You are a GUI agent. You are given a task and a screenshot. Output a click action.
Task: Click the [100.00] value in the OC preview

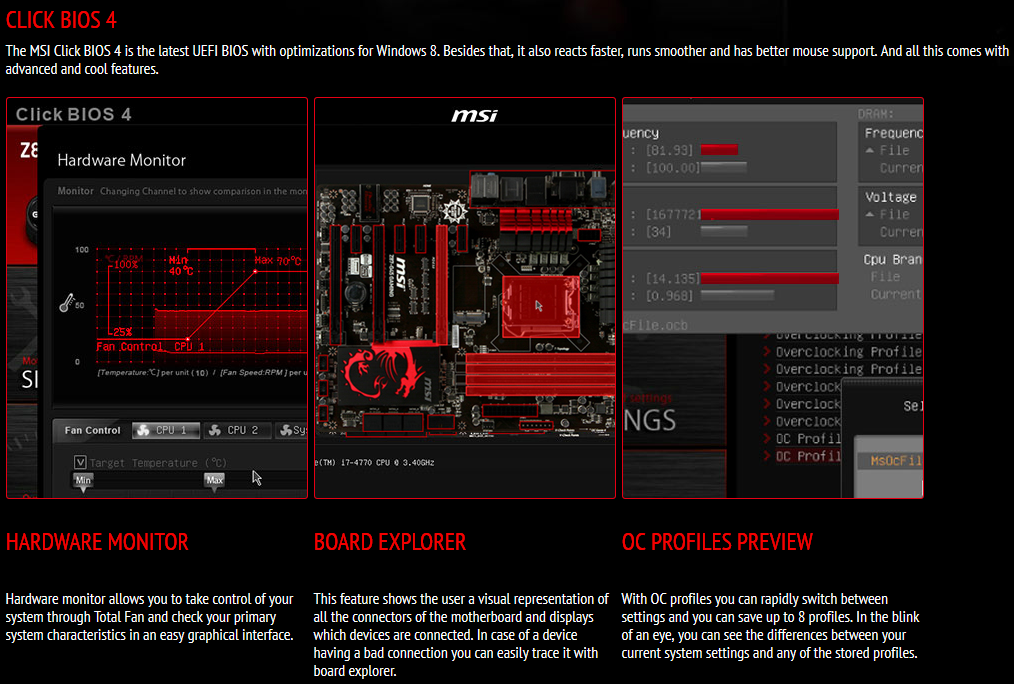pyautogui.click(x=673, y=167)
